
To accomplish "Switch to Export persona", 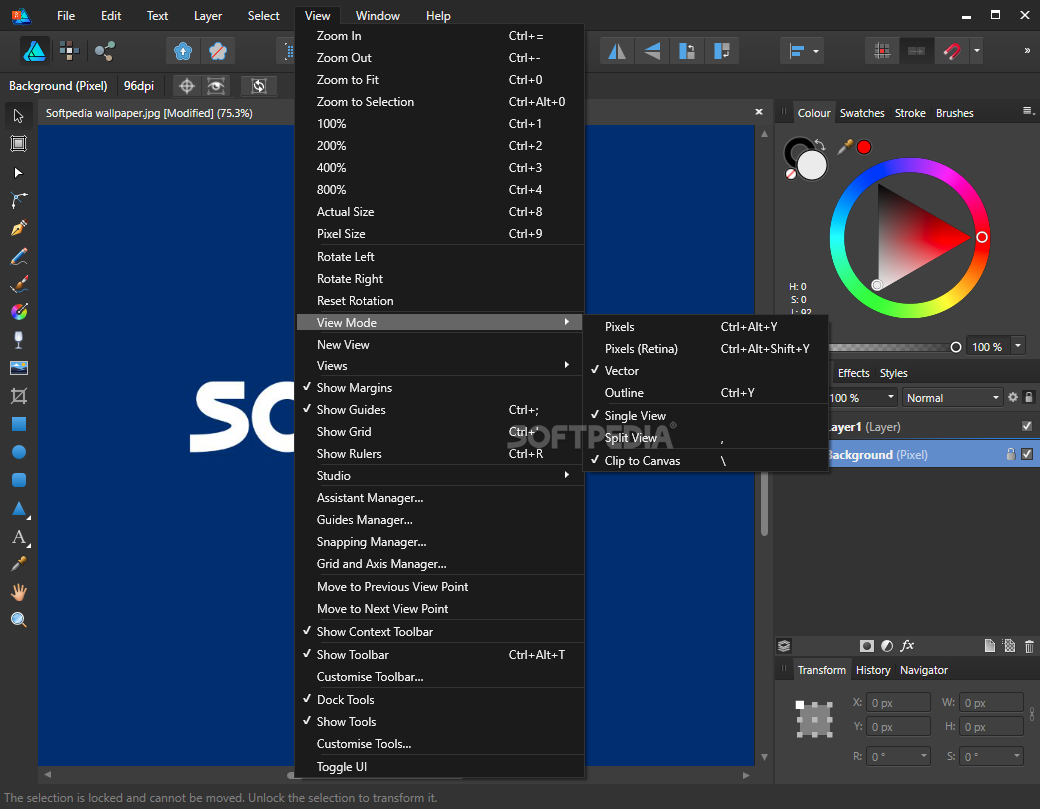I will coord(104,51).
